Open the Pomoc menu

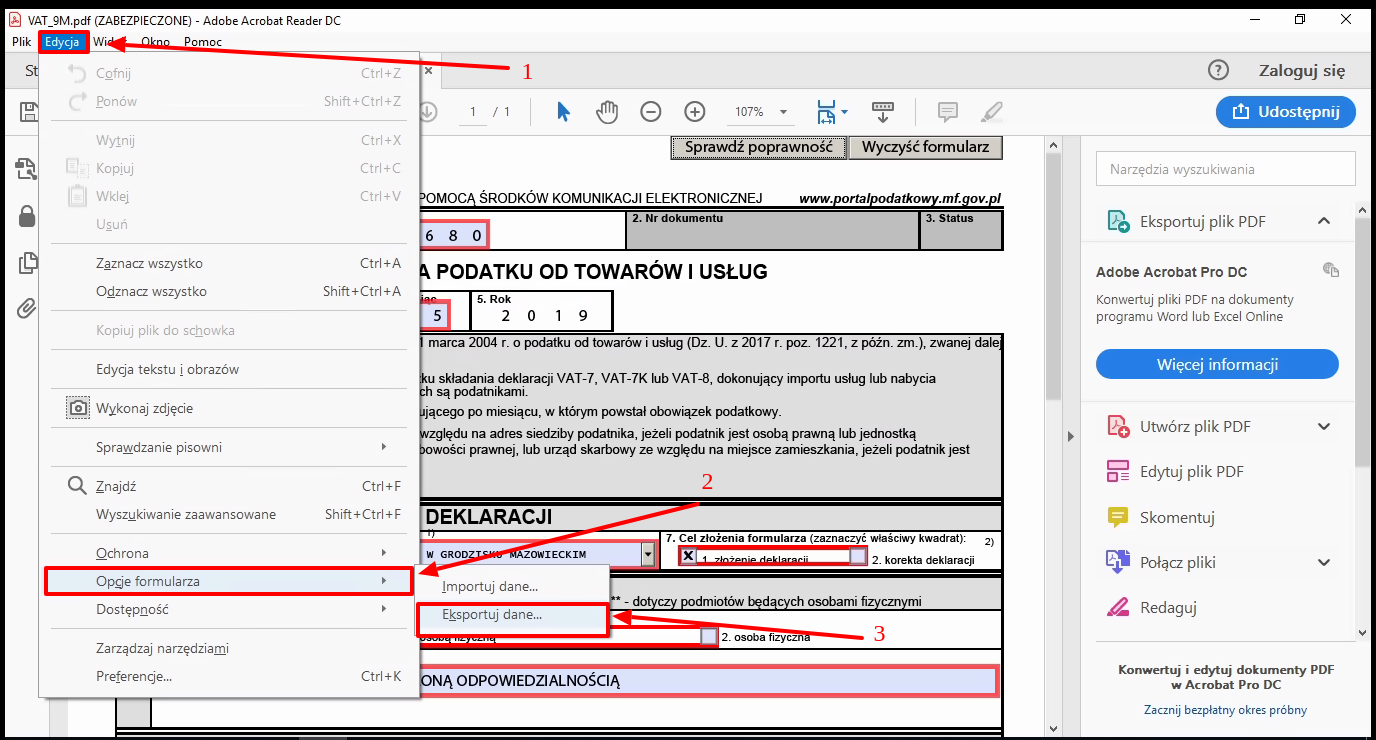coord(203,42)
